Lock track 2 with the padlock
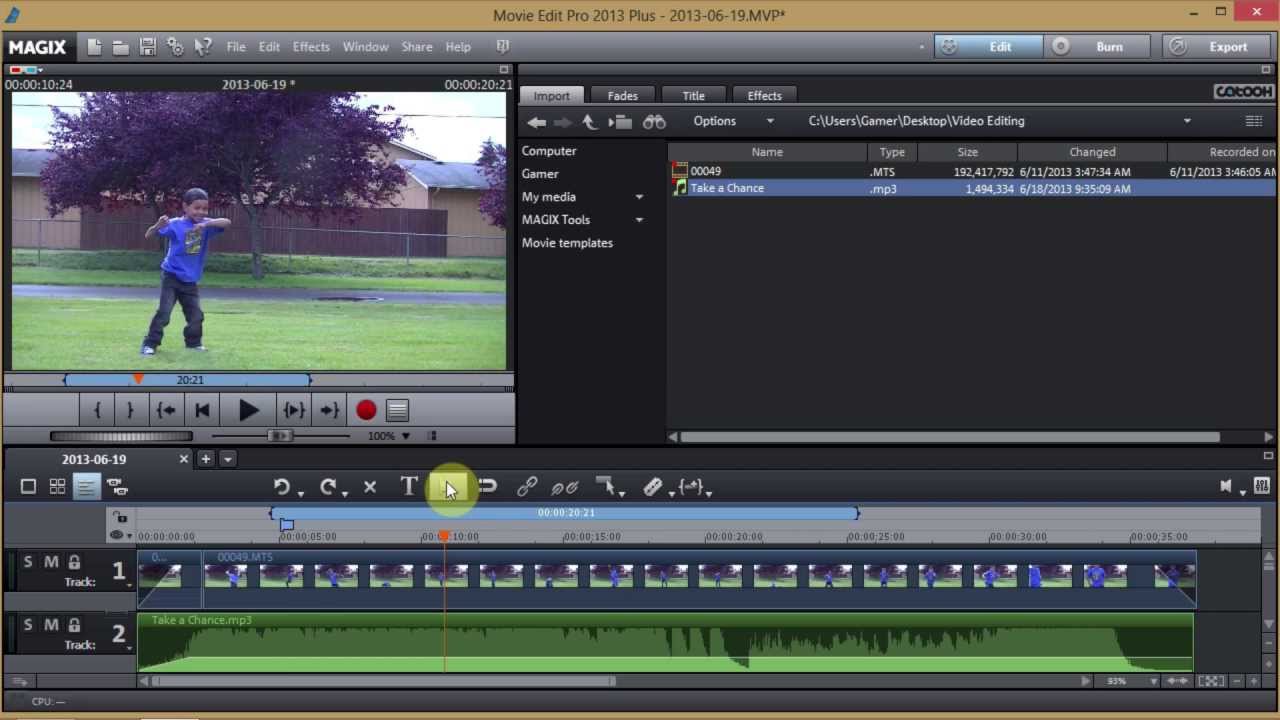The width and height of the screenshot is (1280, 720). tap(74, 625)
